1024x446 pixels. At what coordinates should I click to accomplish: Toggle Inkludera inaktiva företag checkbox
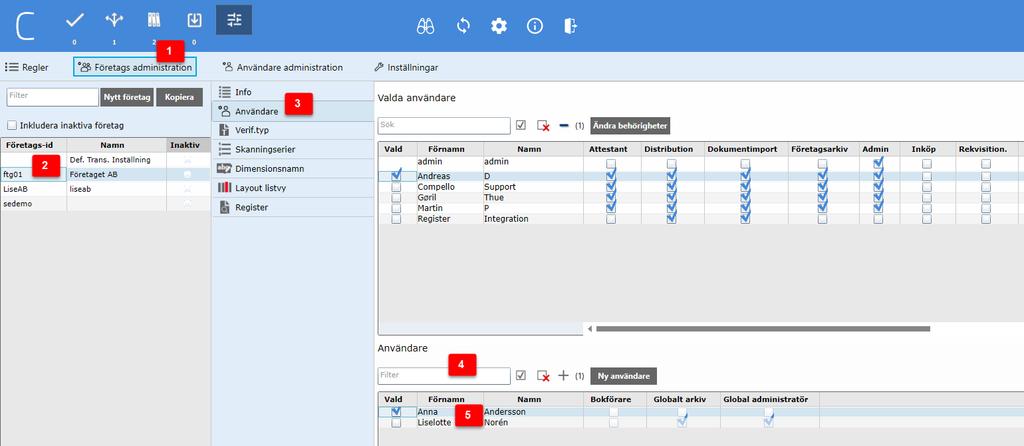12,125
